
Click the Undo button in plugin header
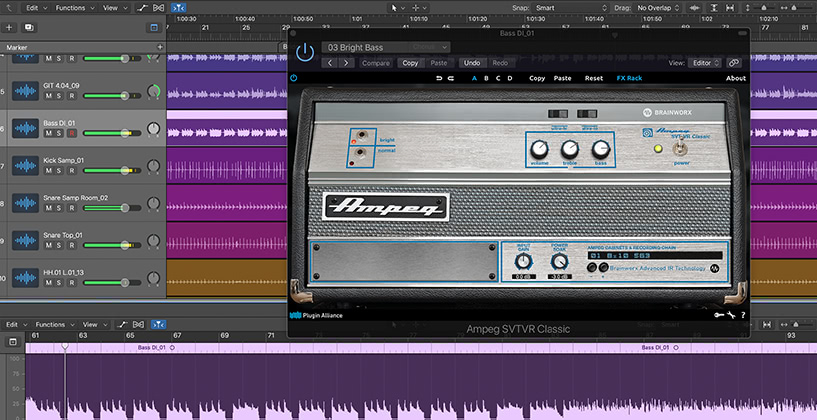coord(472,63)
